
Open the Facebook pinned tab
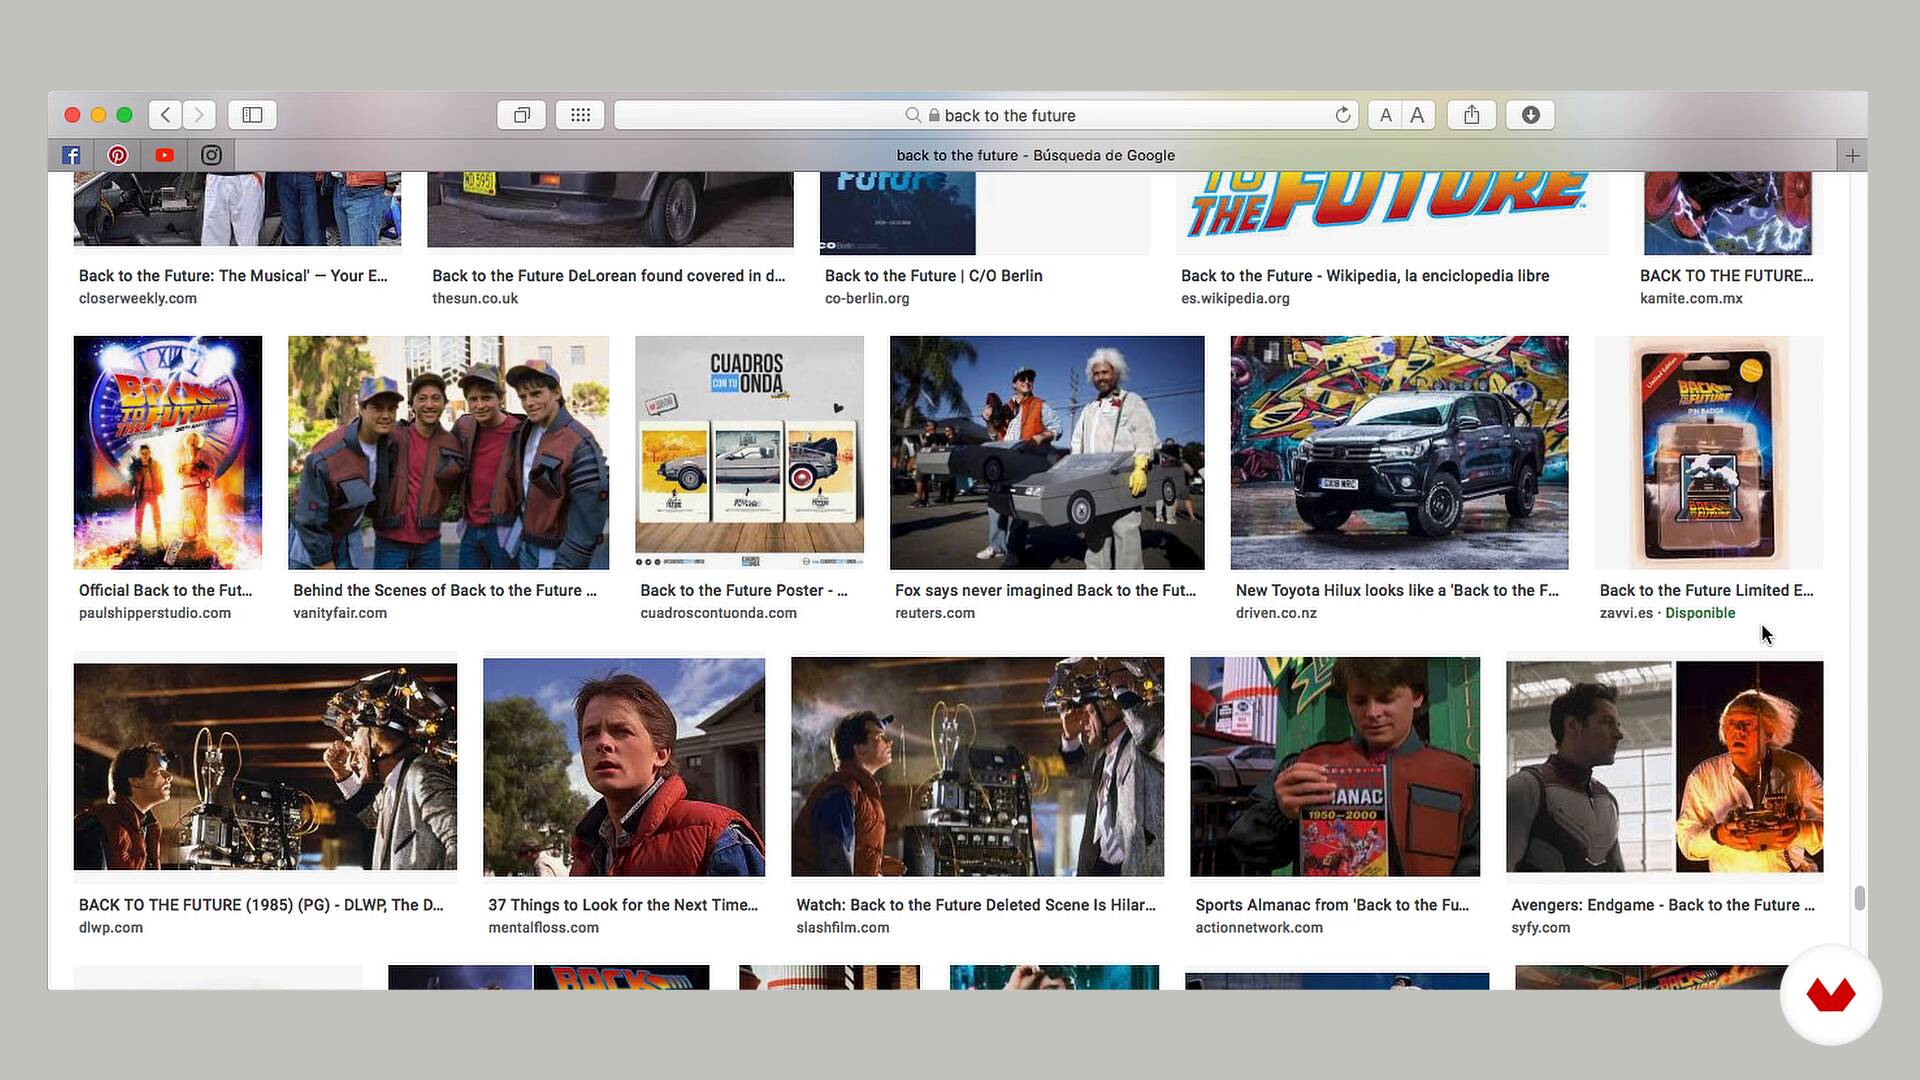pyautogui.click(x=71, y=155)
